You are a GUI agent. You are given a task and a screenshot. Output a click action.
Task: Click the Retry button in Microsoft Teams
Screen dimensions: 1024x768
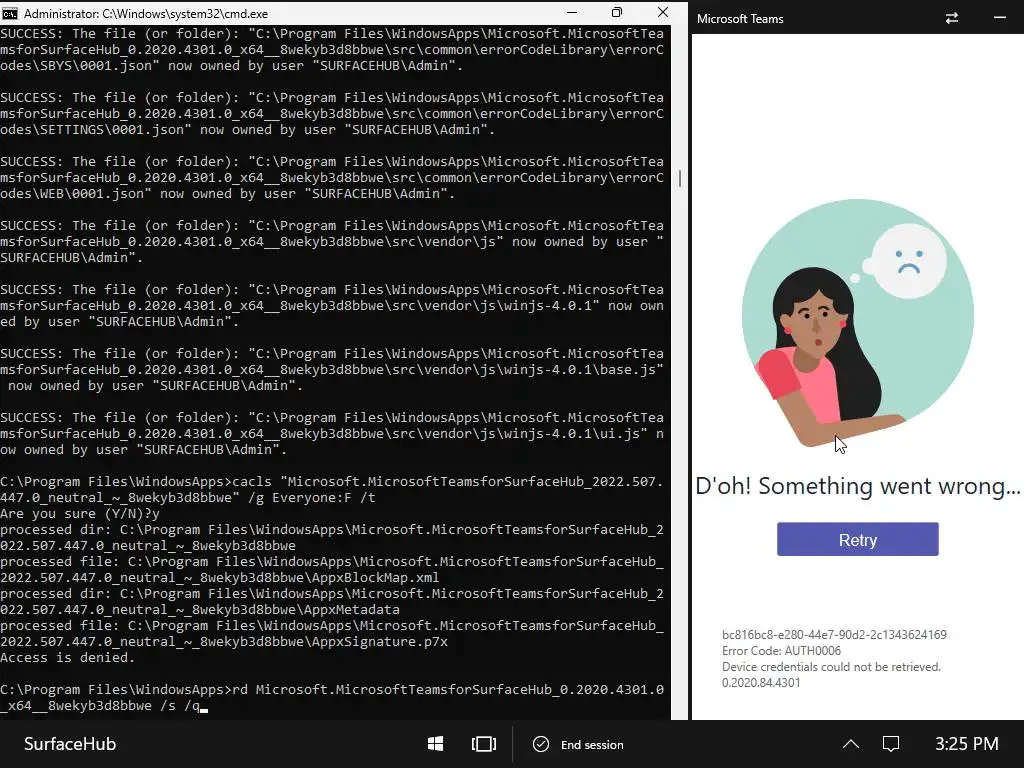tap(857, 539)
